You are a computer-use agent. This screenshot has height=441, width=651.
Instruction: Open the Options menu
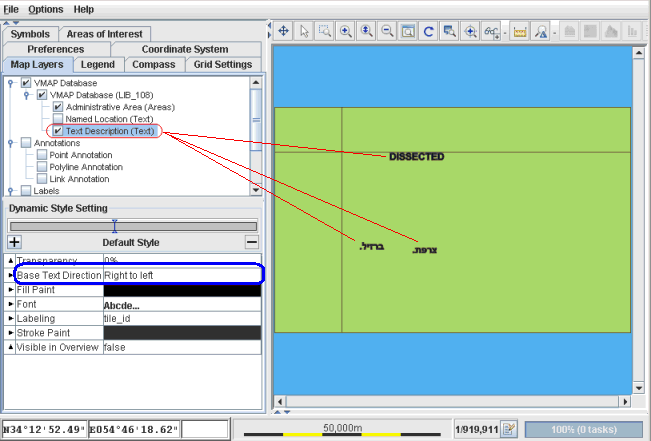click(x=45, y=8)
